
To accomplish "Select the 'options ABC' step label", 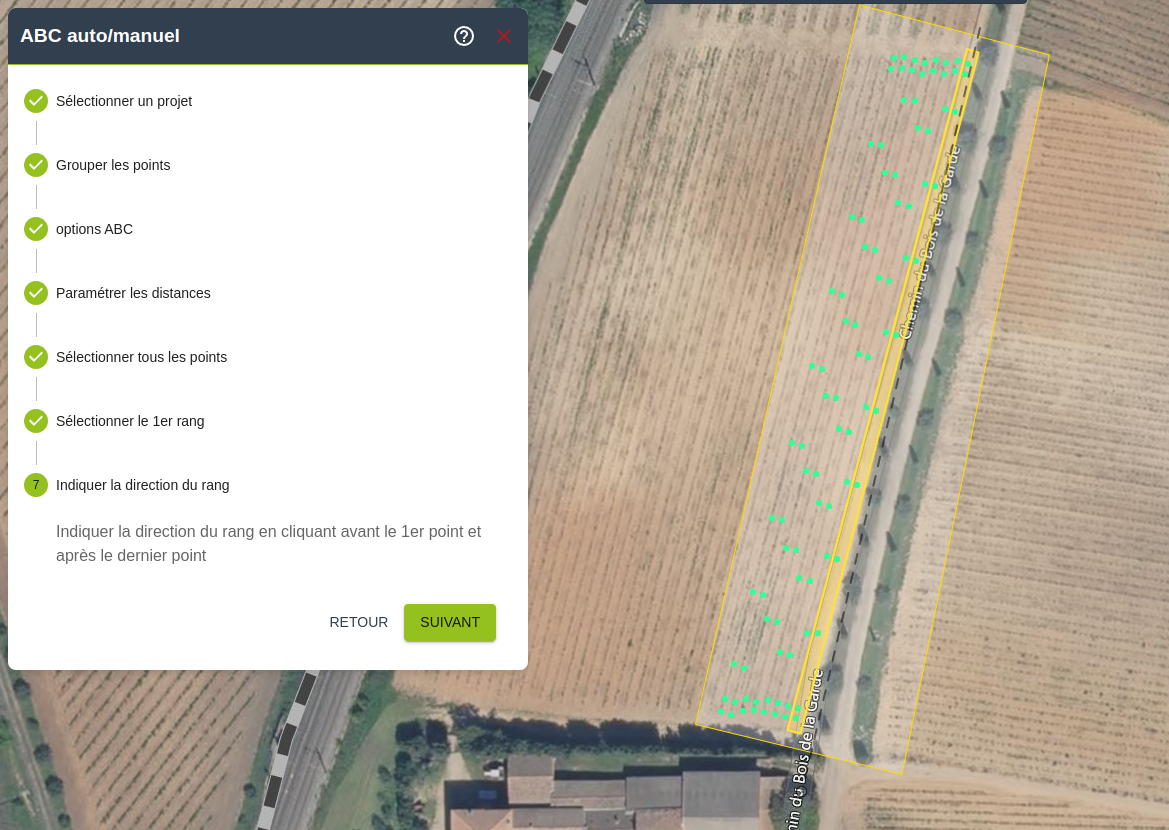I will 94,229.
